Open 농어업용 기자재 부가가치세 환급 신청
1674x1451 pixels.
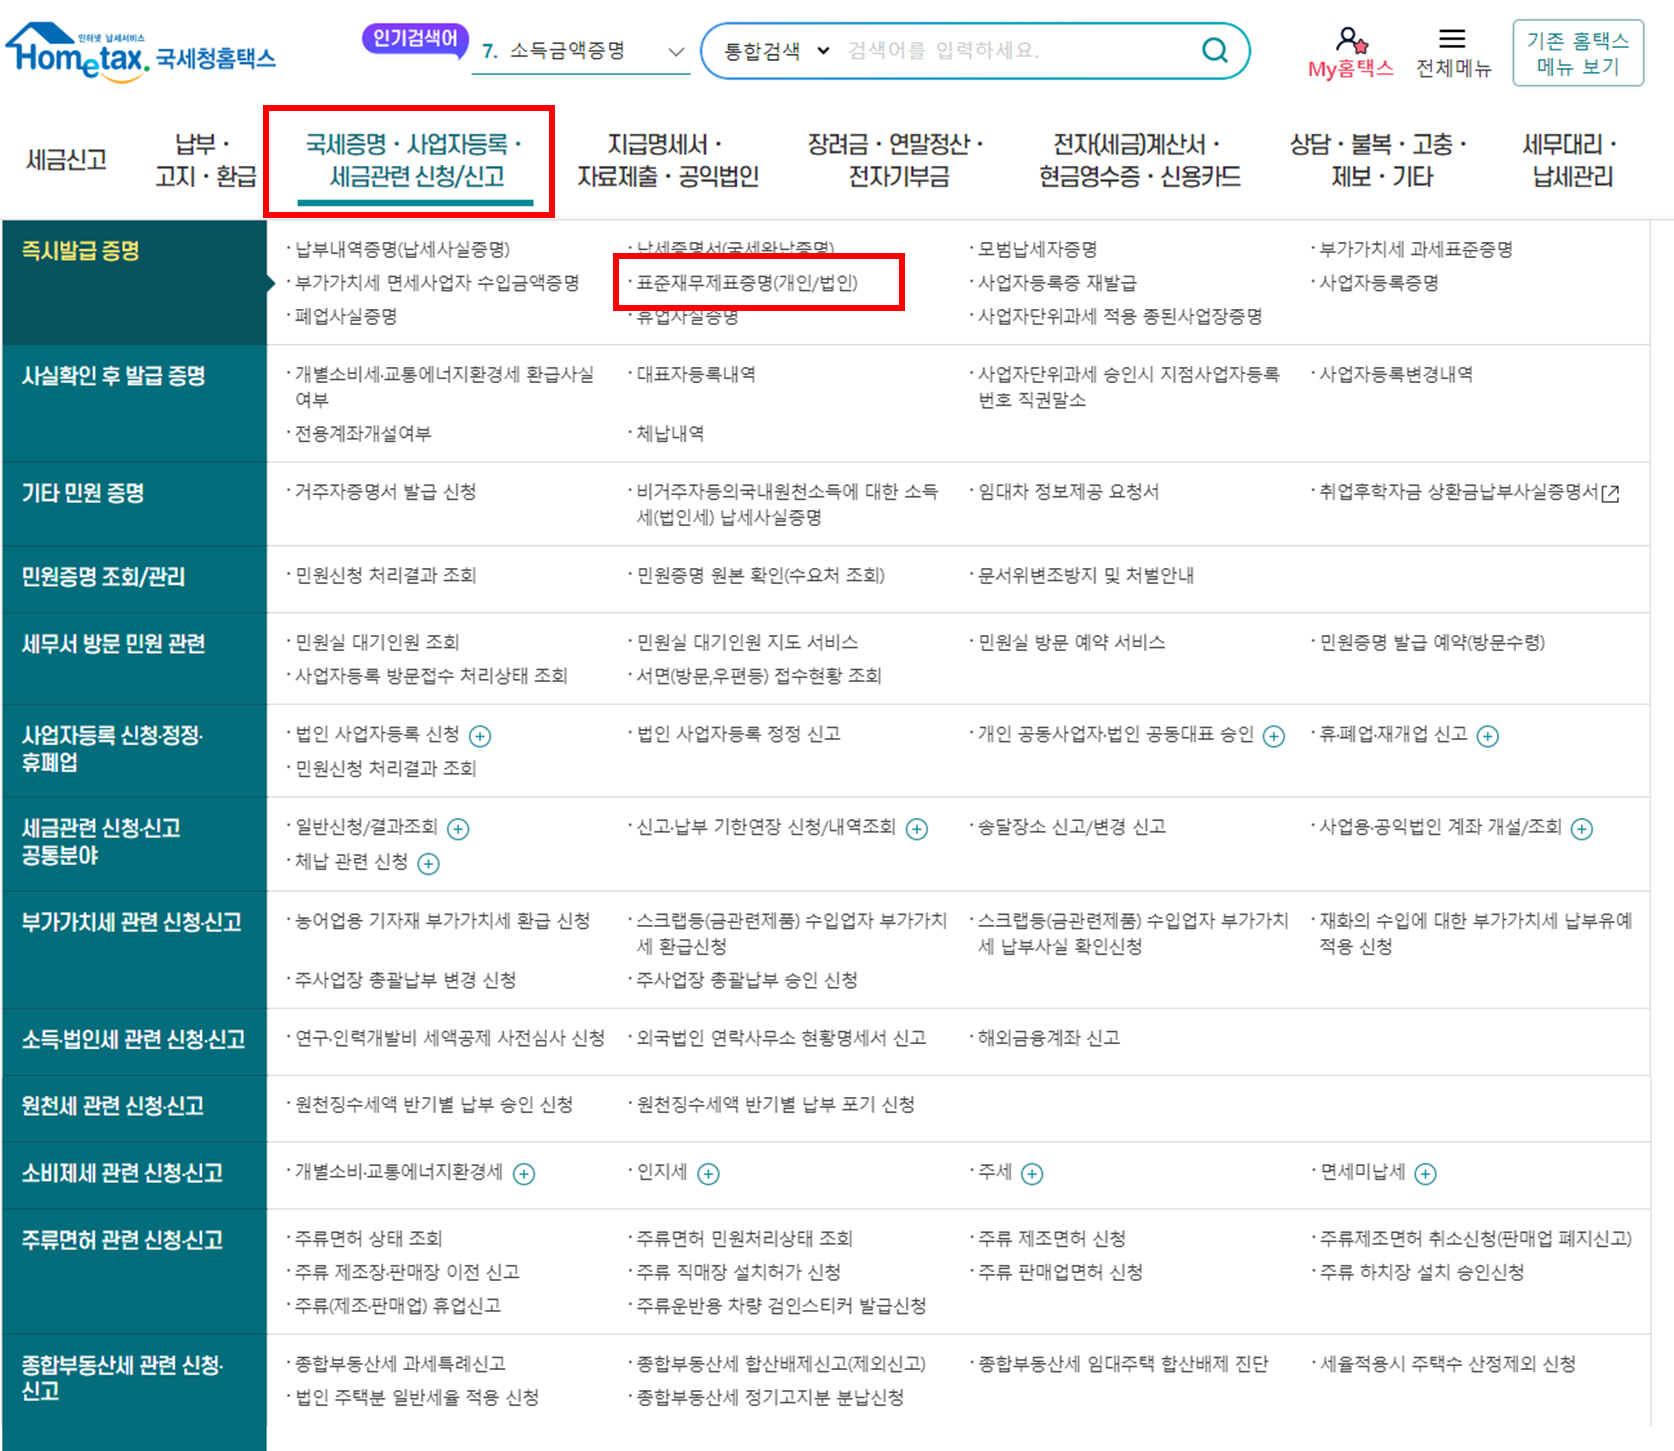[442, 921]
